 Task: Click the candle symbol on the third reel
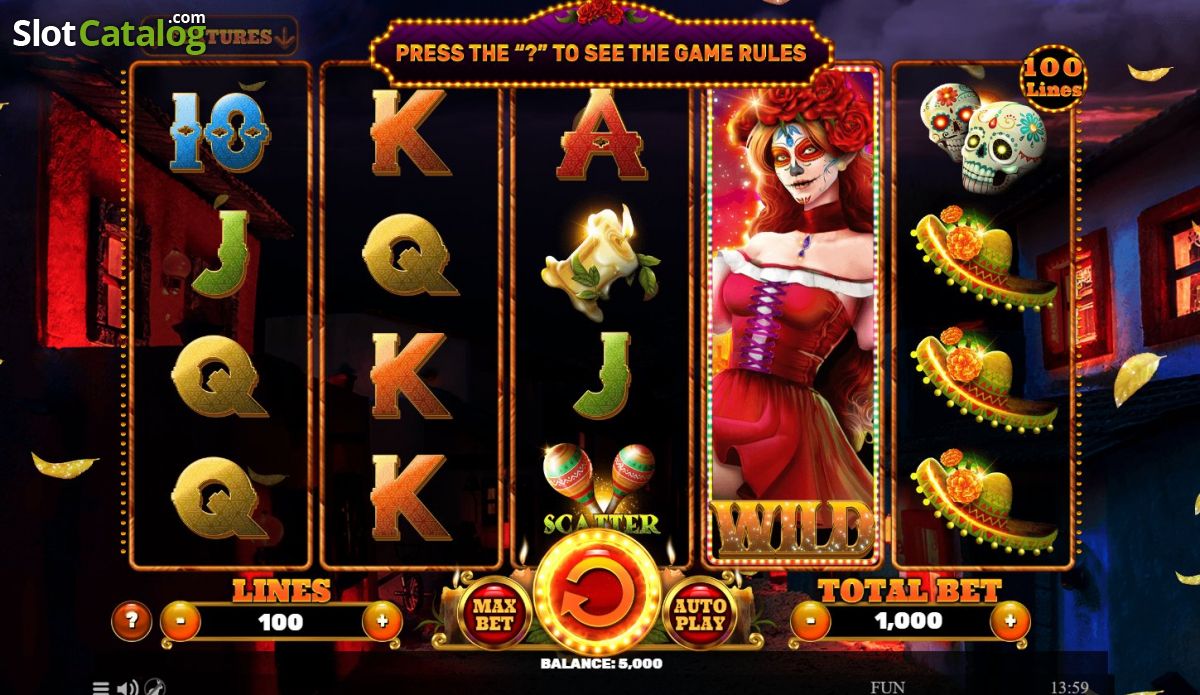[600, 255]
